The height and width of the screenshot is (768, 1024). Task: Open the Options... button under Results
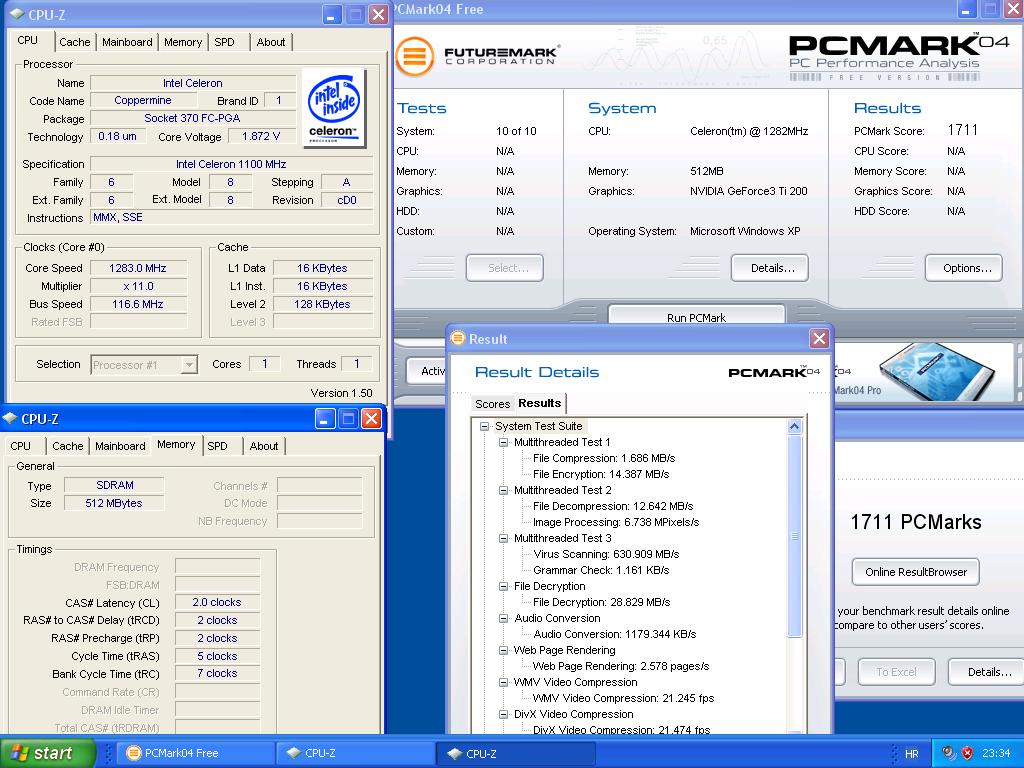[964, 268]
